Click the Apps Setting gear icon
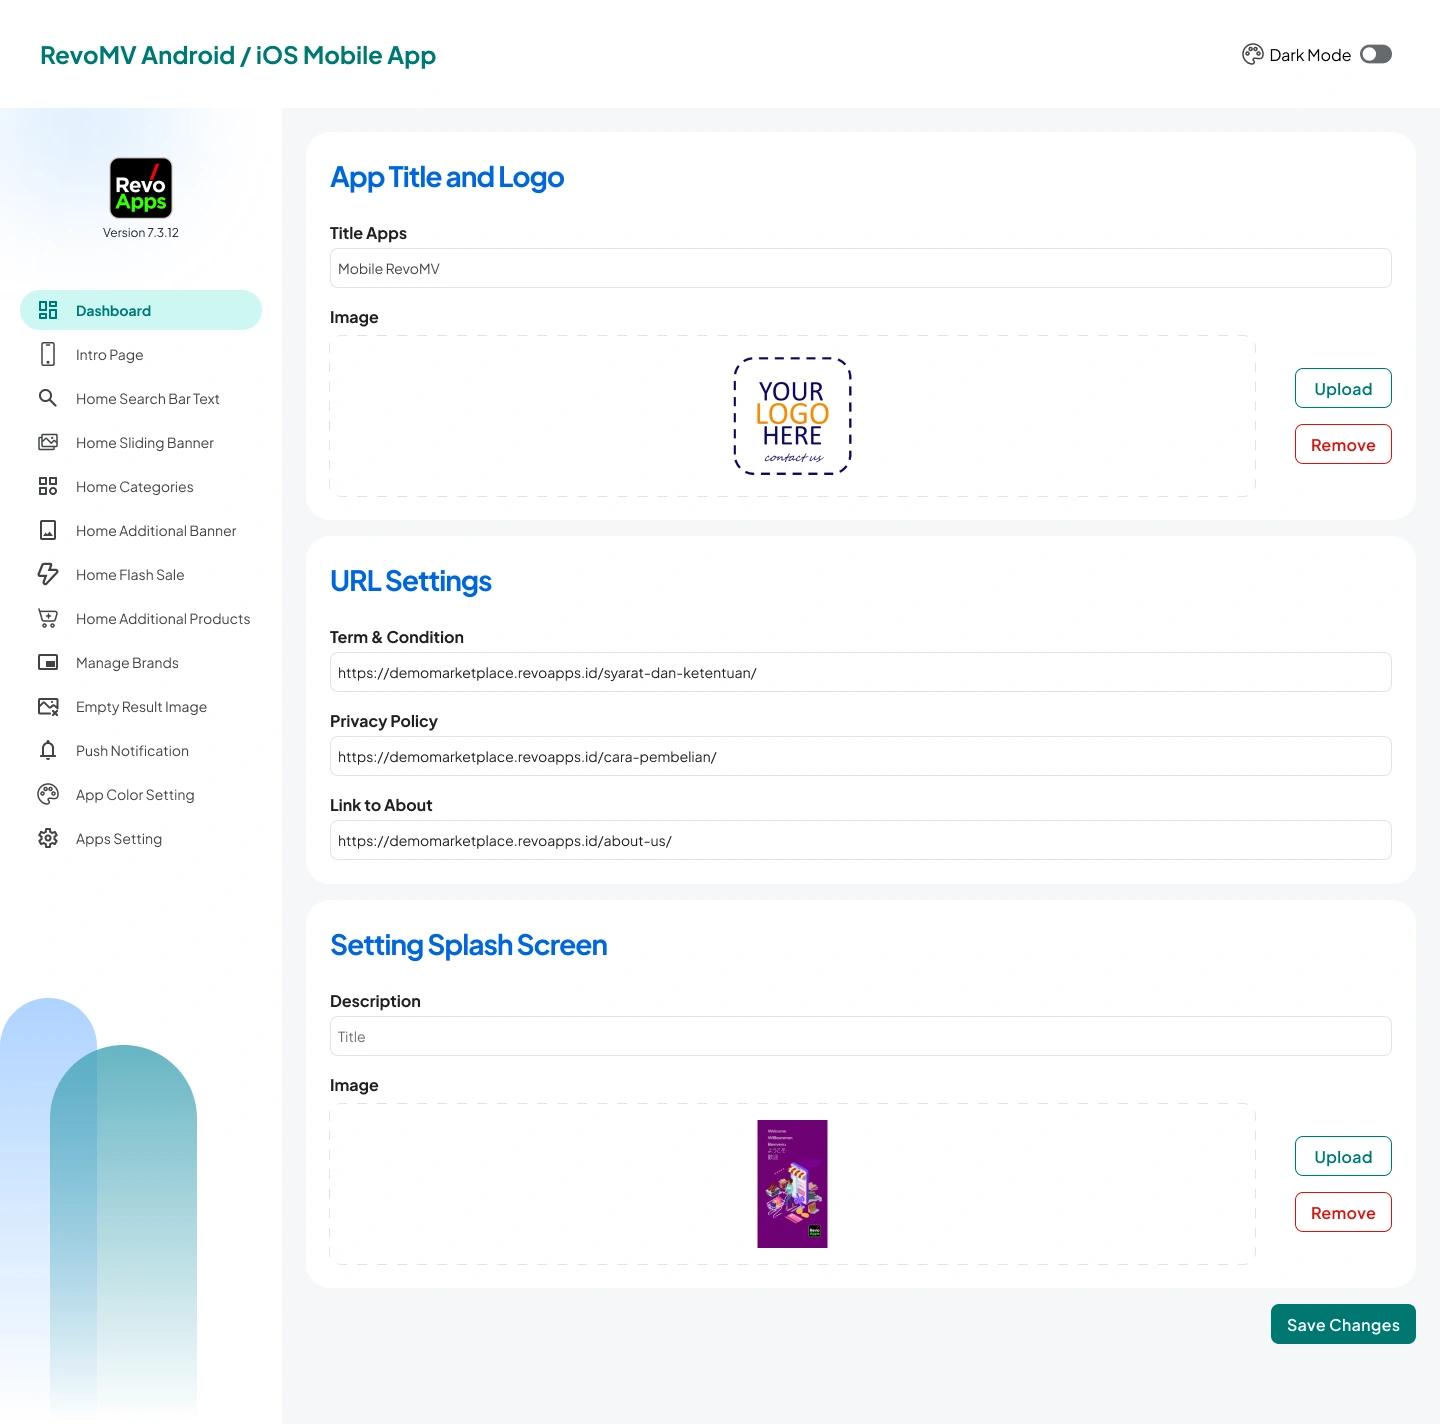Viewport: 1440px width, 1424px height. pos(48,838)
